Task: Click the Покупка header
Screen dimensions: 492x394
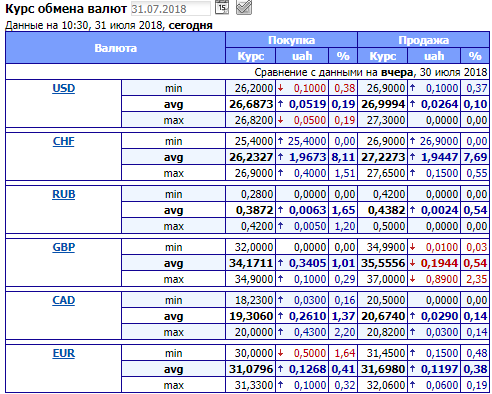Action: (291, 40)
